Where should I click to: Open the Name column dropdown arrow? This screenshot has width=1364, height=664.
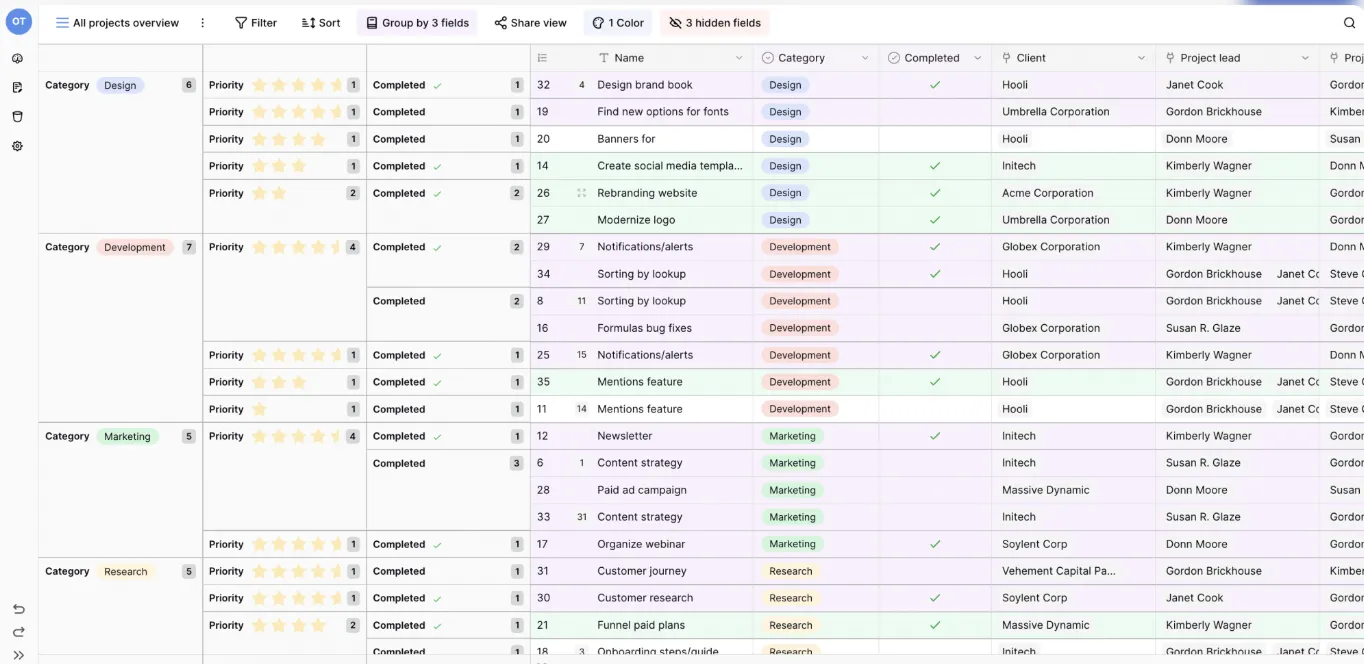tap(739, 58)
